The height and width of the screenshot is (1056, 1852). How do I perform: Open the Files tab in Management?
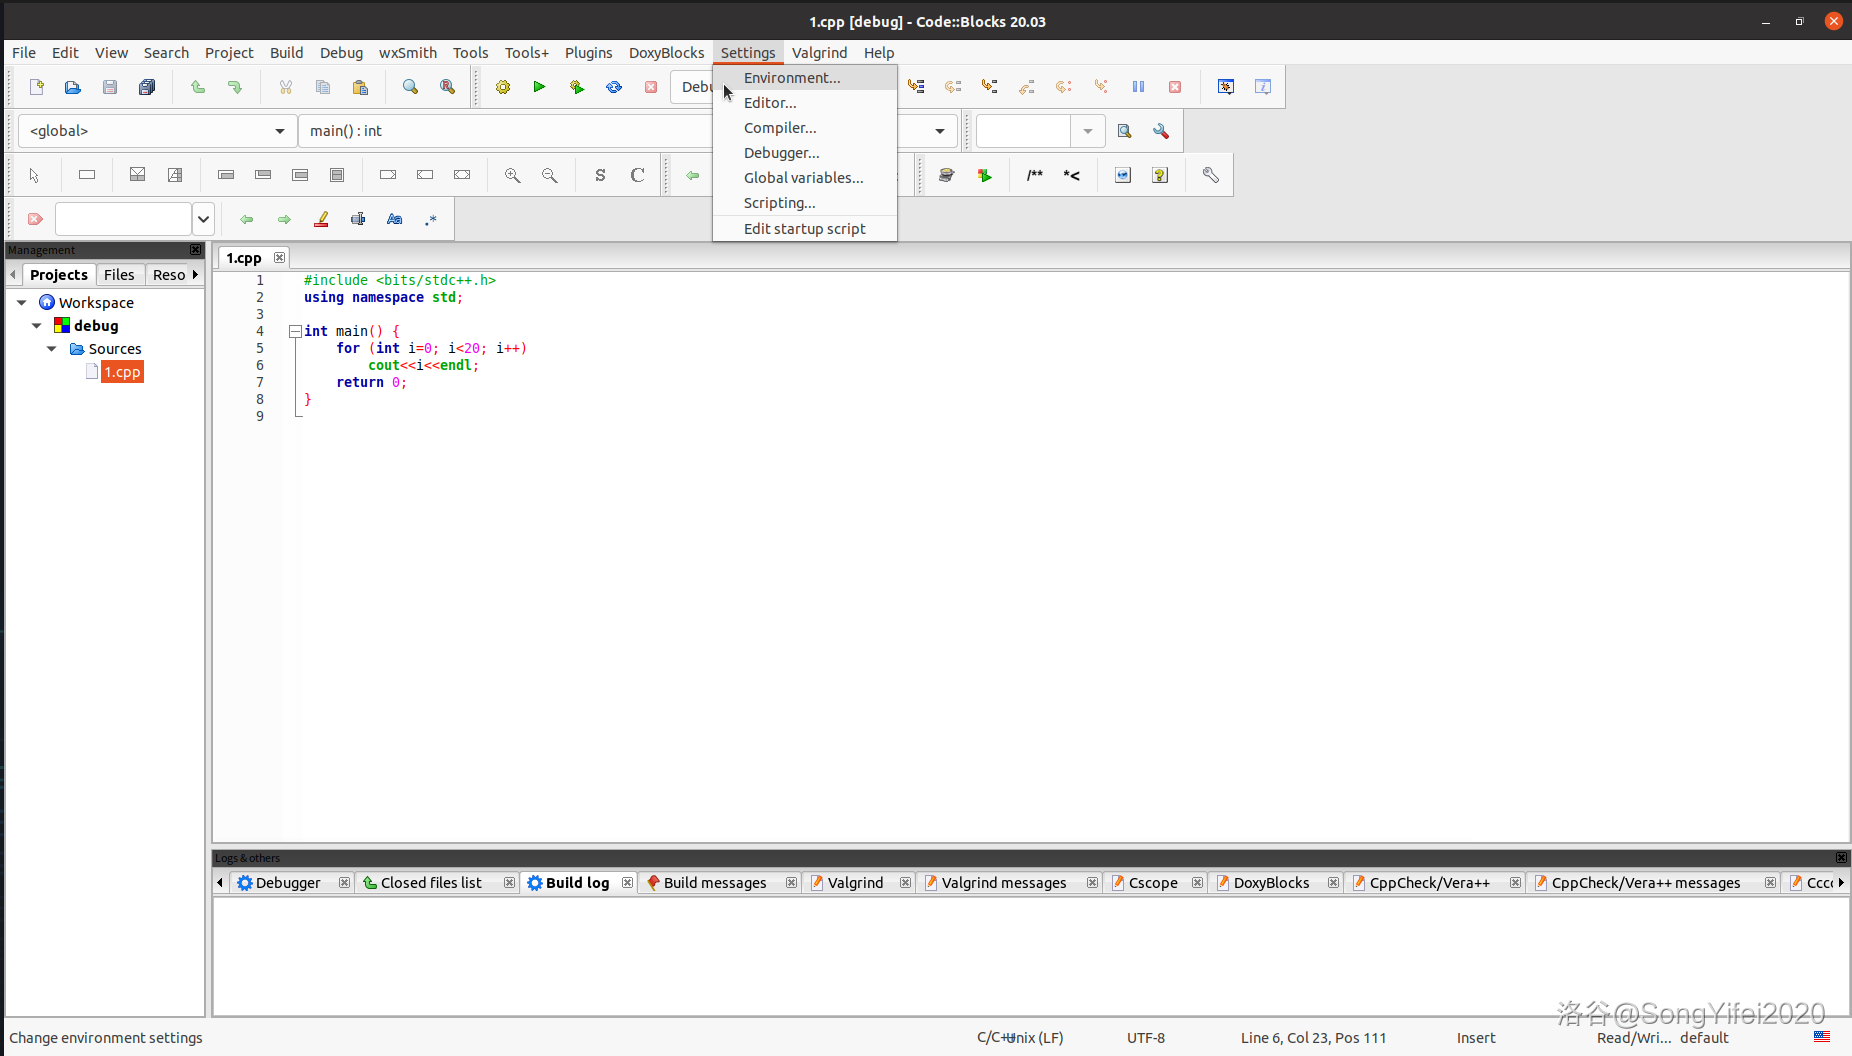pos(119,275)
